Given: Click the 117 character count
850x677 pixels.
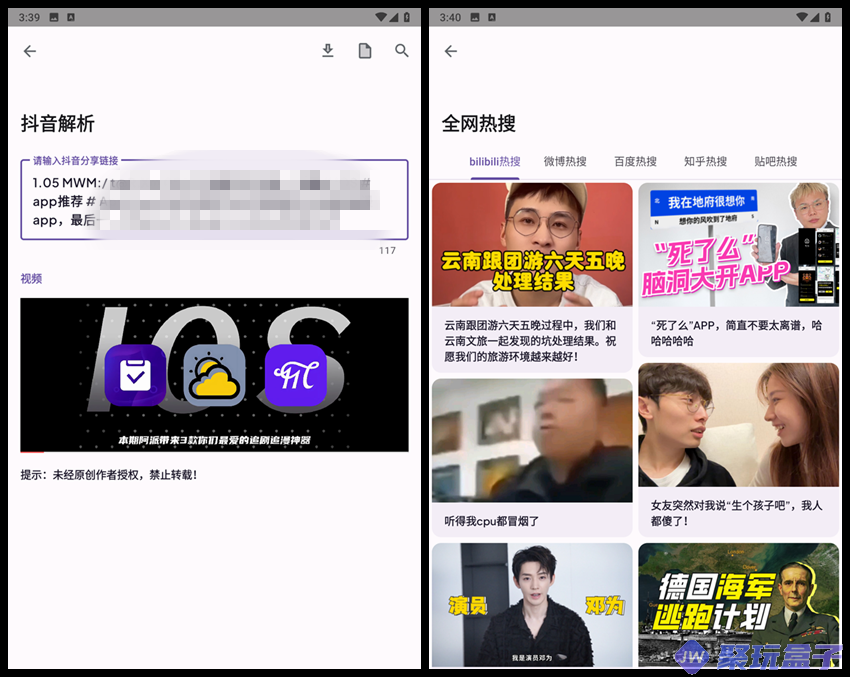Looking at the screenshot, I should pyautogui.click(x=387, y=250).
